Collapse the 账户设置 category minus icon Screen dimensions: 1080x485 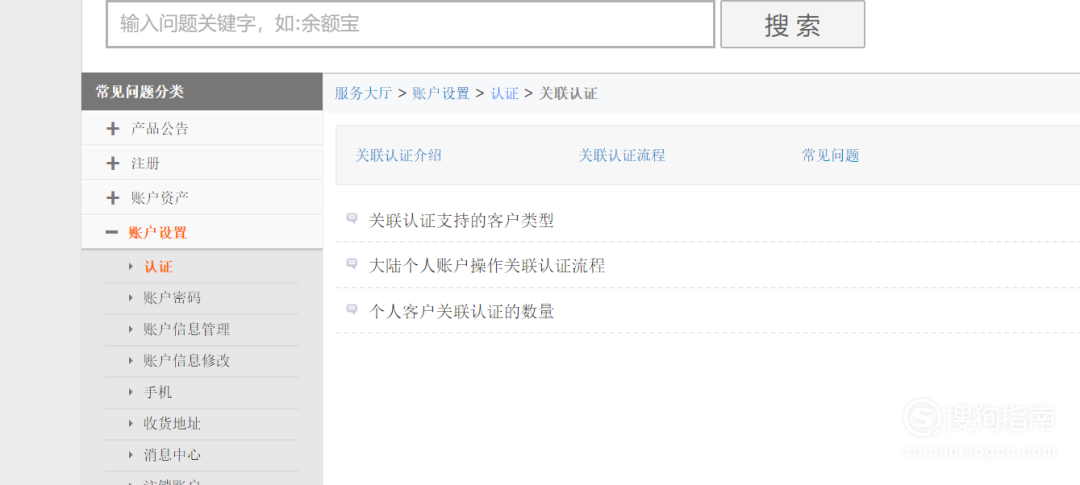point(112,233)
